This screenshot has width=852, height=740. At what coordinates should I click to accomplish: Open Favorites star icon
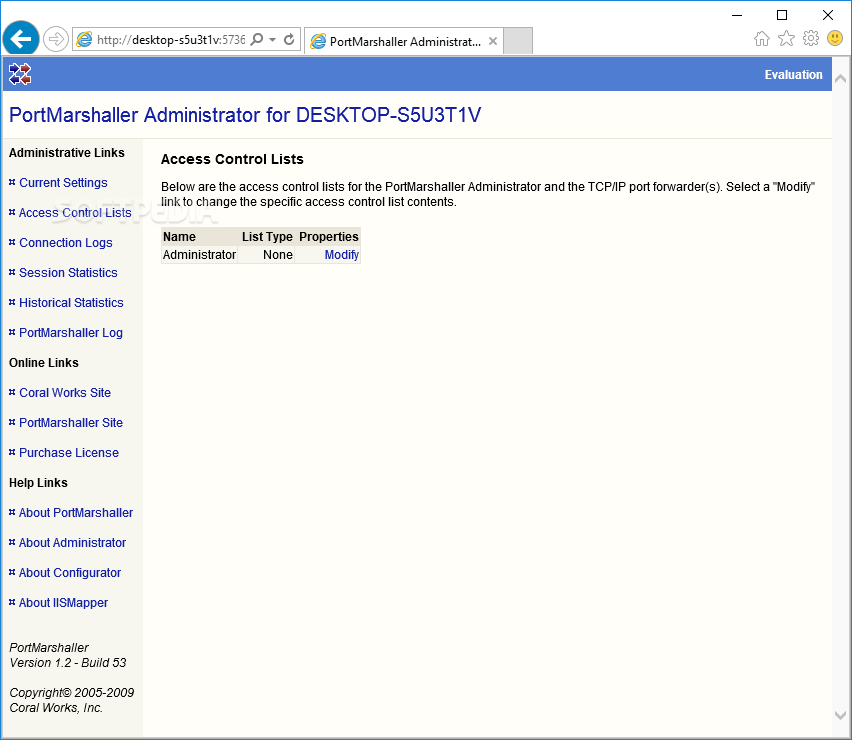coord(786,39)
